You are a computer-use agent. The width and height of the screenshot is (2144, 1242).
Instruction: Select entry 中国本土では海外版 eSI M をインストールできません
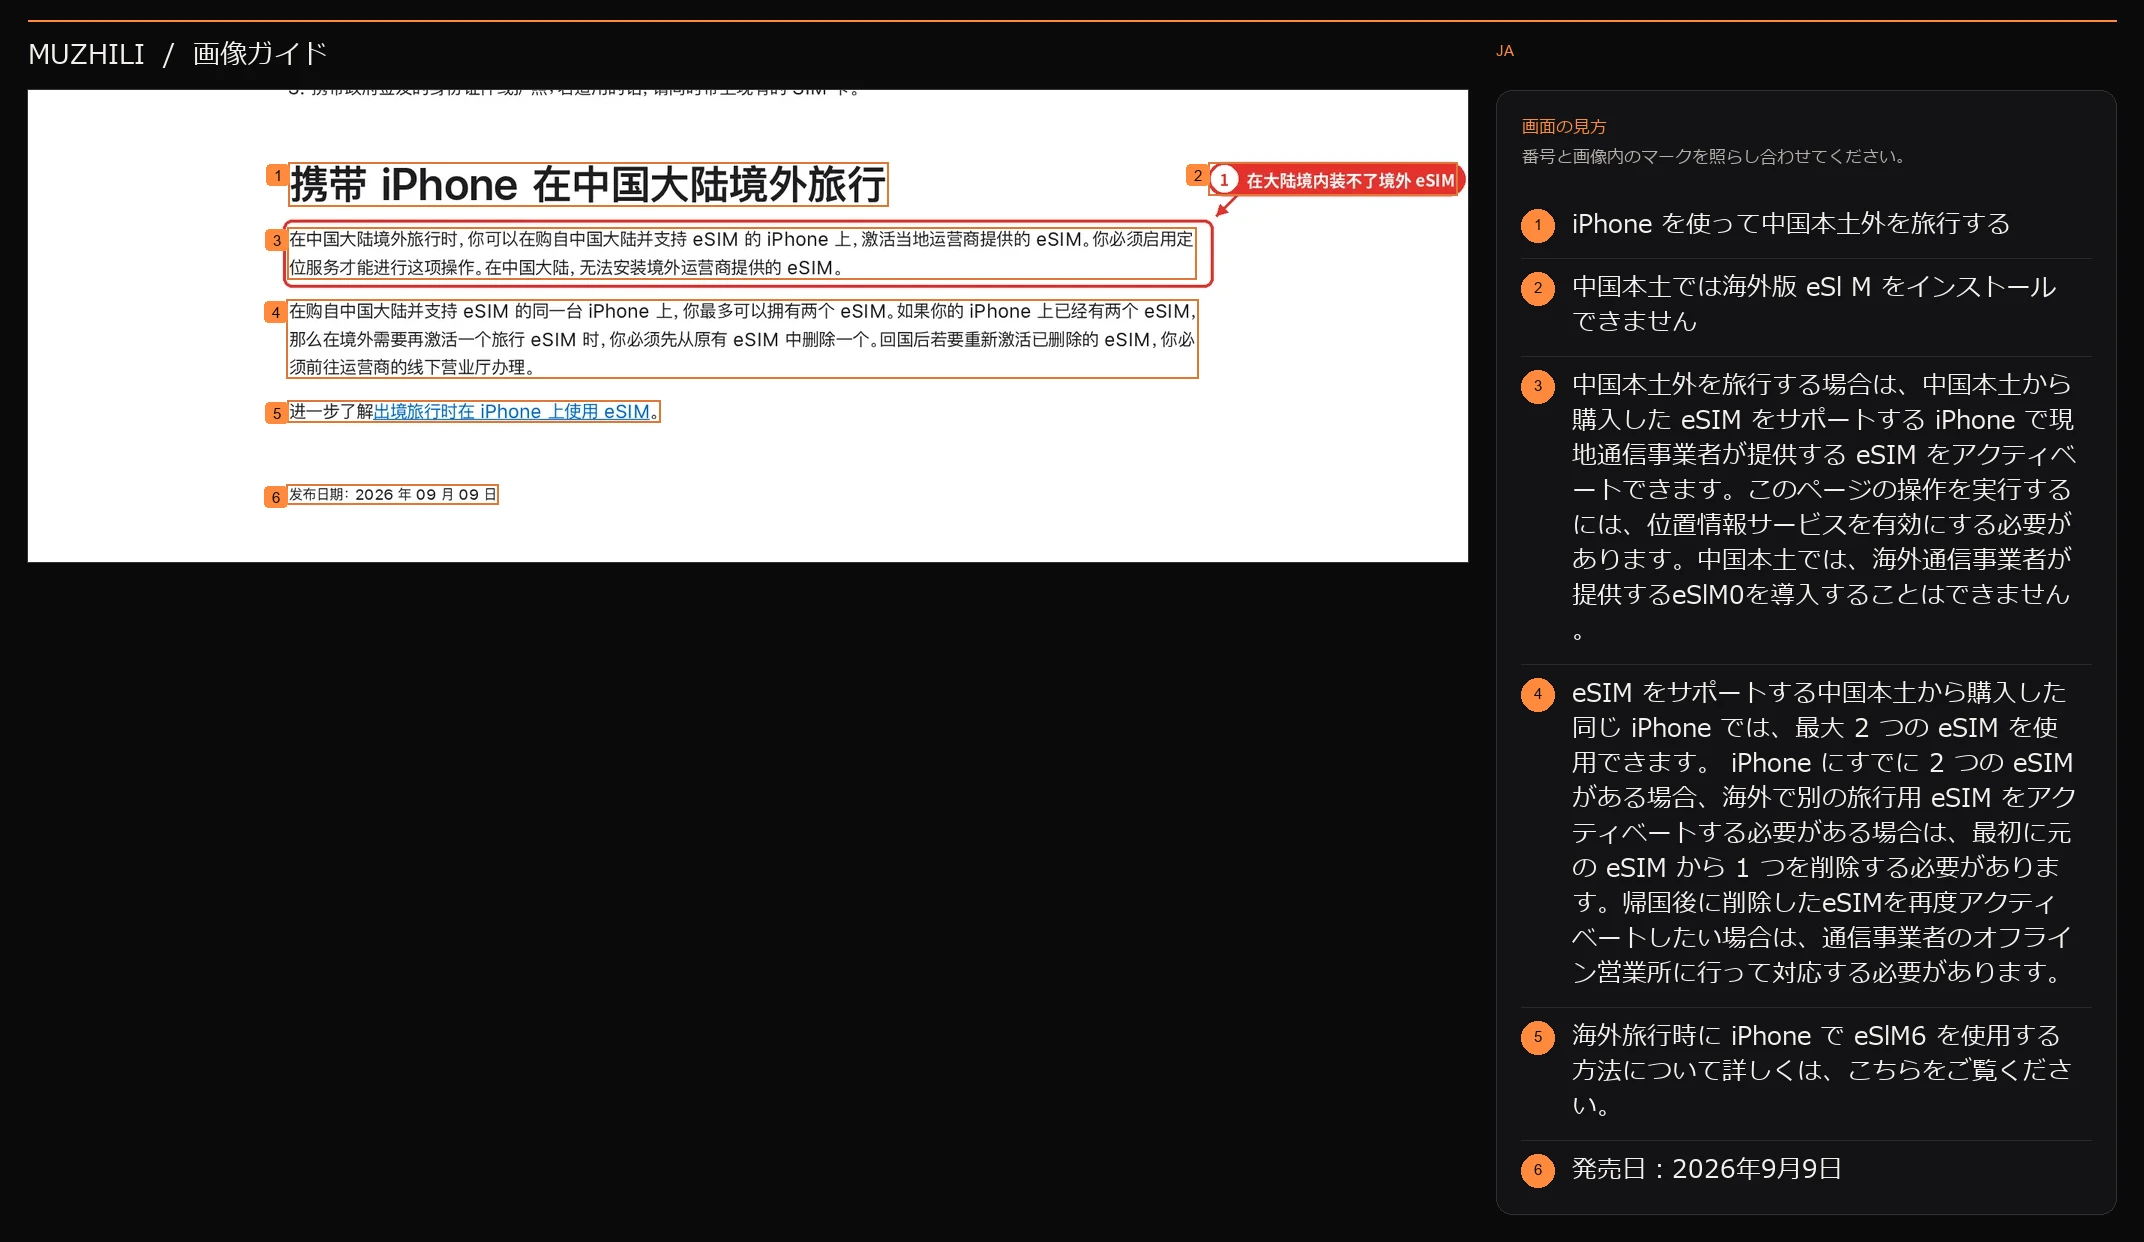[x=1813, y=304]
